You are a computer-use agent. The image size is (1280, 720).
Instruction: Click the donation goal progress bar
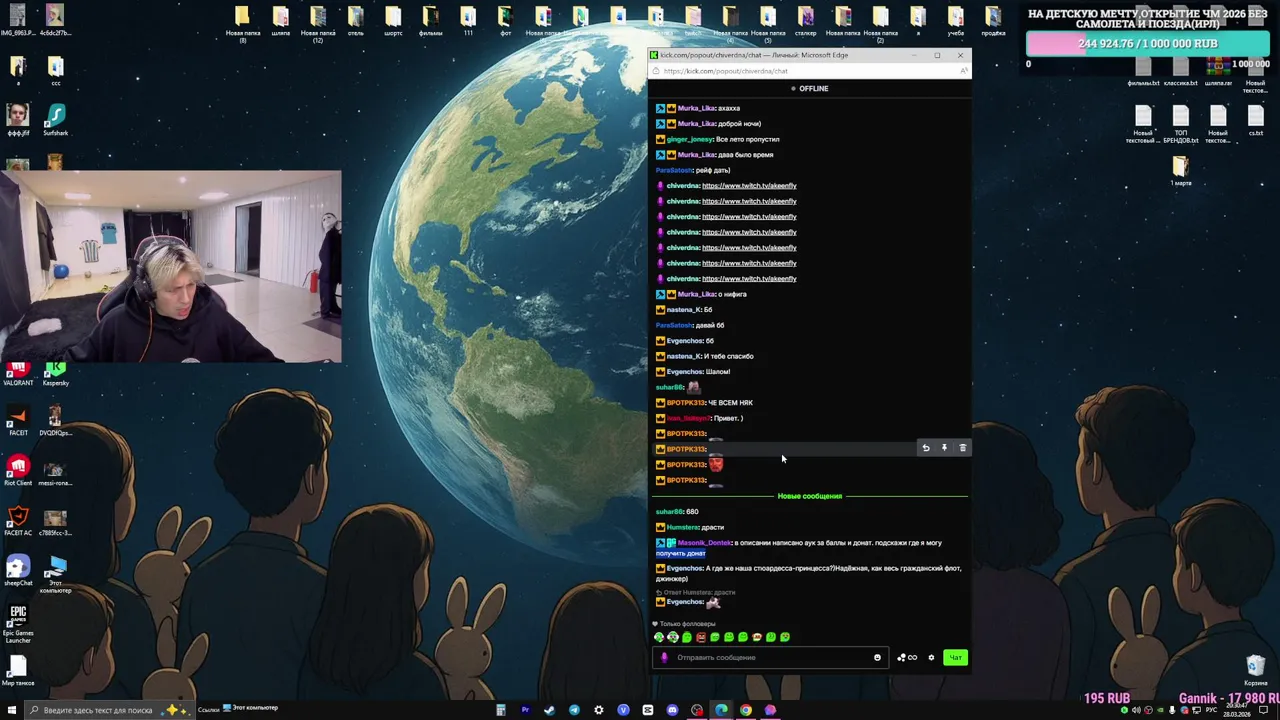(x=1148, y=44)
